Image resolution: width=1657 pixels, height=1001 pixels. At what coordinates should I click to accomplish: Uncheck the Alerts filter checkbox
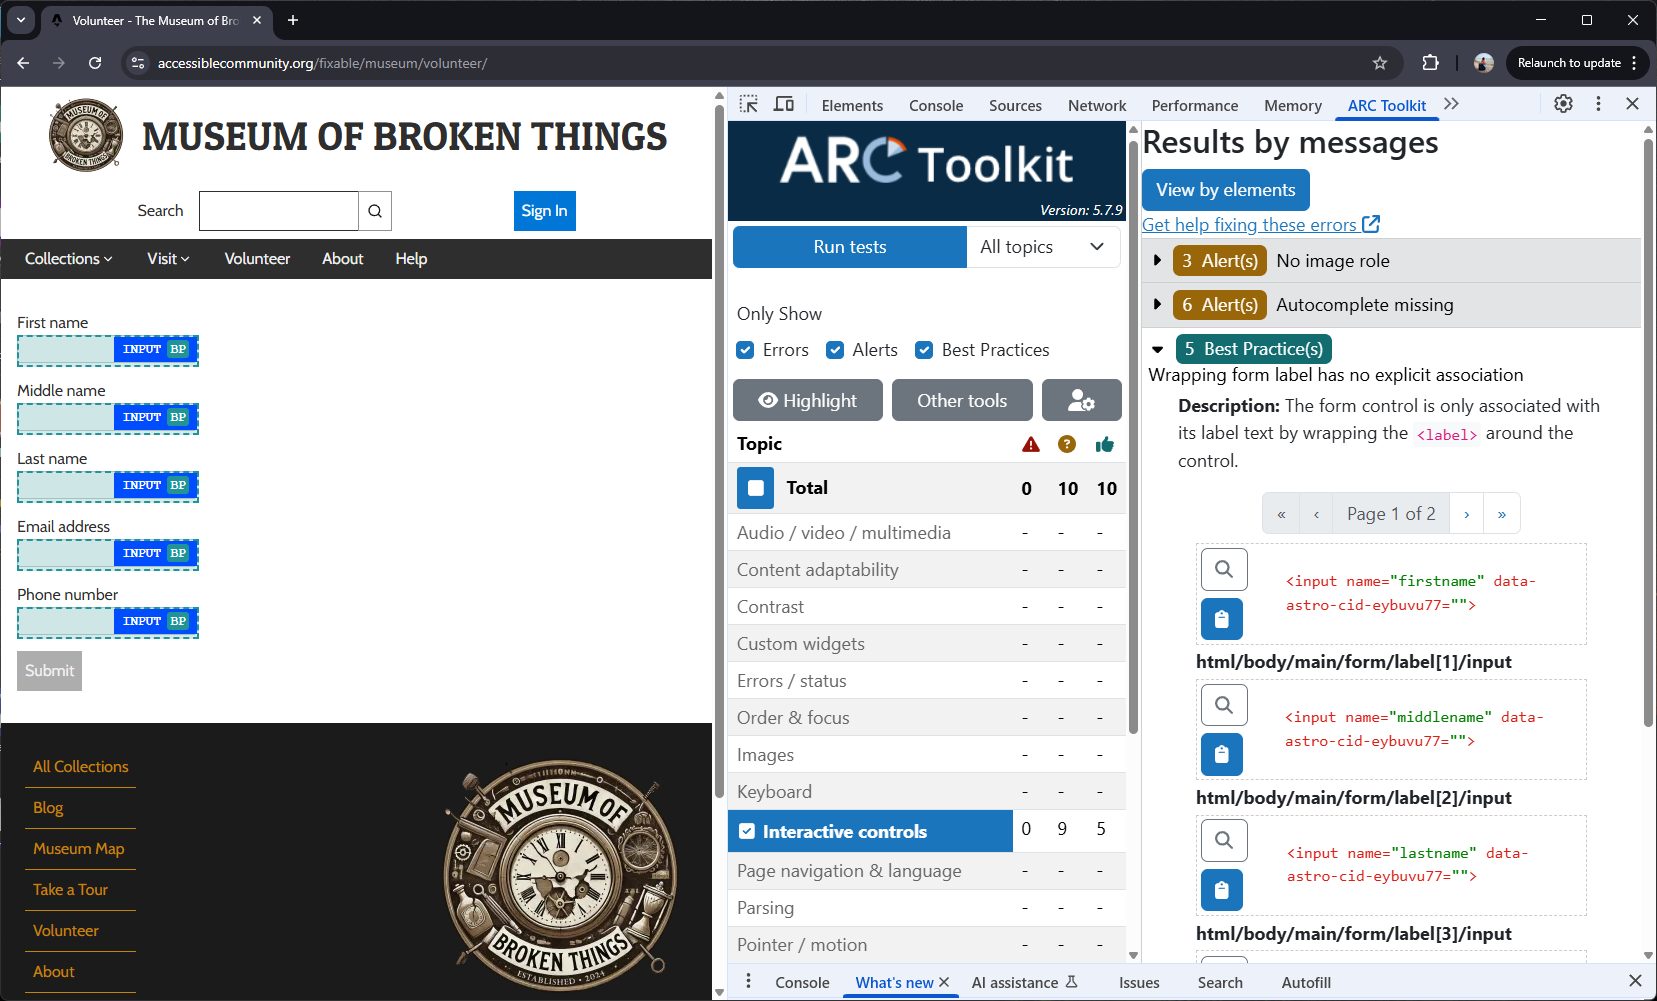coord(835,350)
